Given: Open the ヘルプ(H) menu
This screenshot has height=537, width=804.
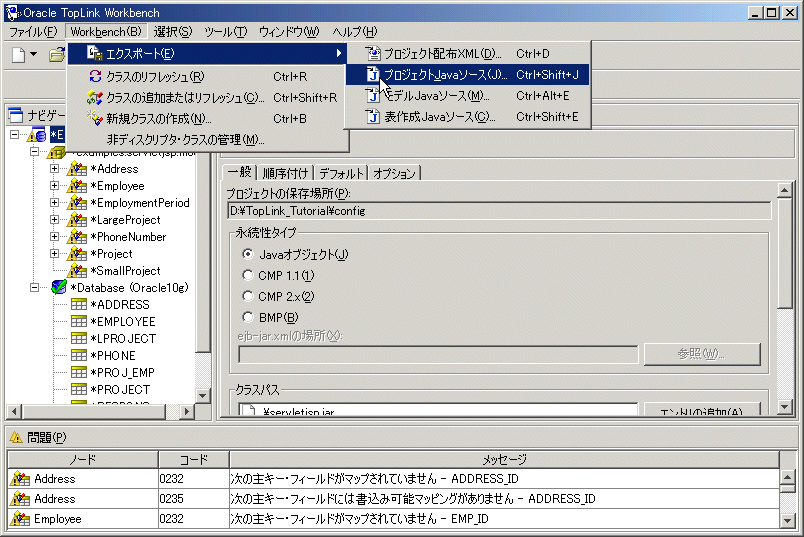Looking at the screenshot, I should (355, 32).
